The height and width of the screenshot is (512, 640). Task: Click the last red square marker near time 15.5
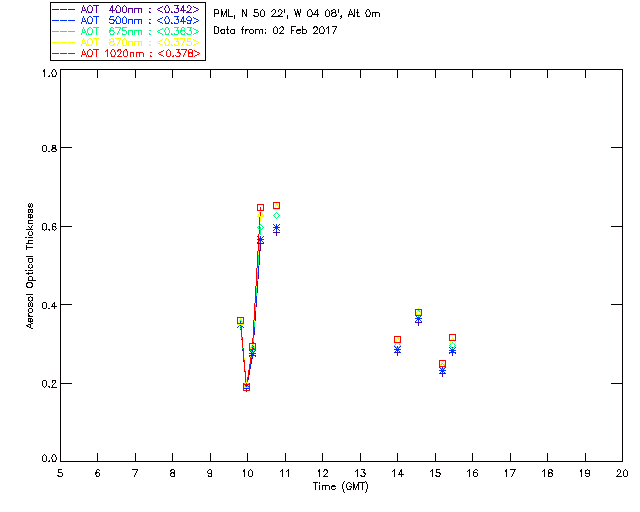pyautogui.click(x=452, y=338)
